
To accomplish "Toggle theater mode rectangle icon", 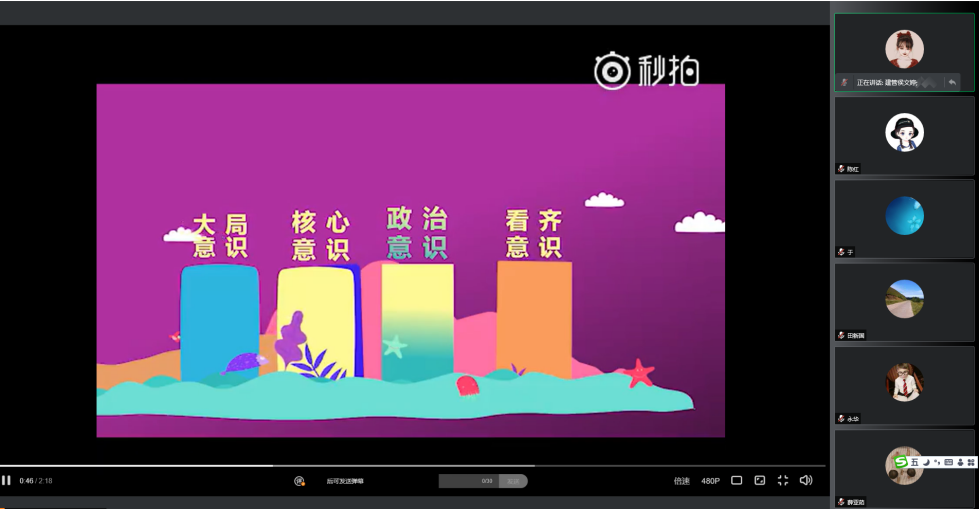I will (x=736, y=481).
